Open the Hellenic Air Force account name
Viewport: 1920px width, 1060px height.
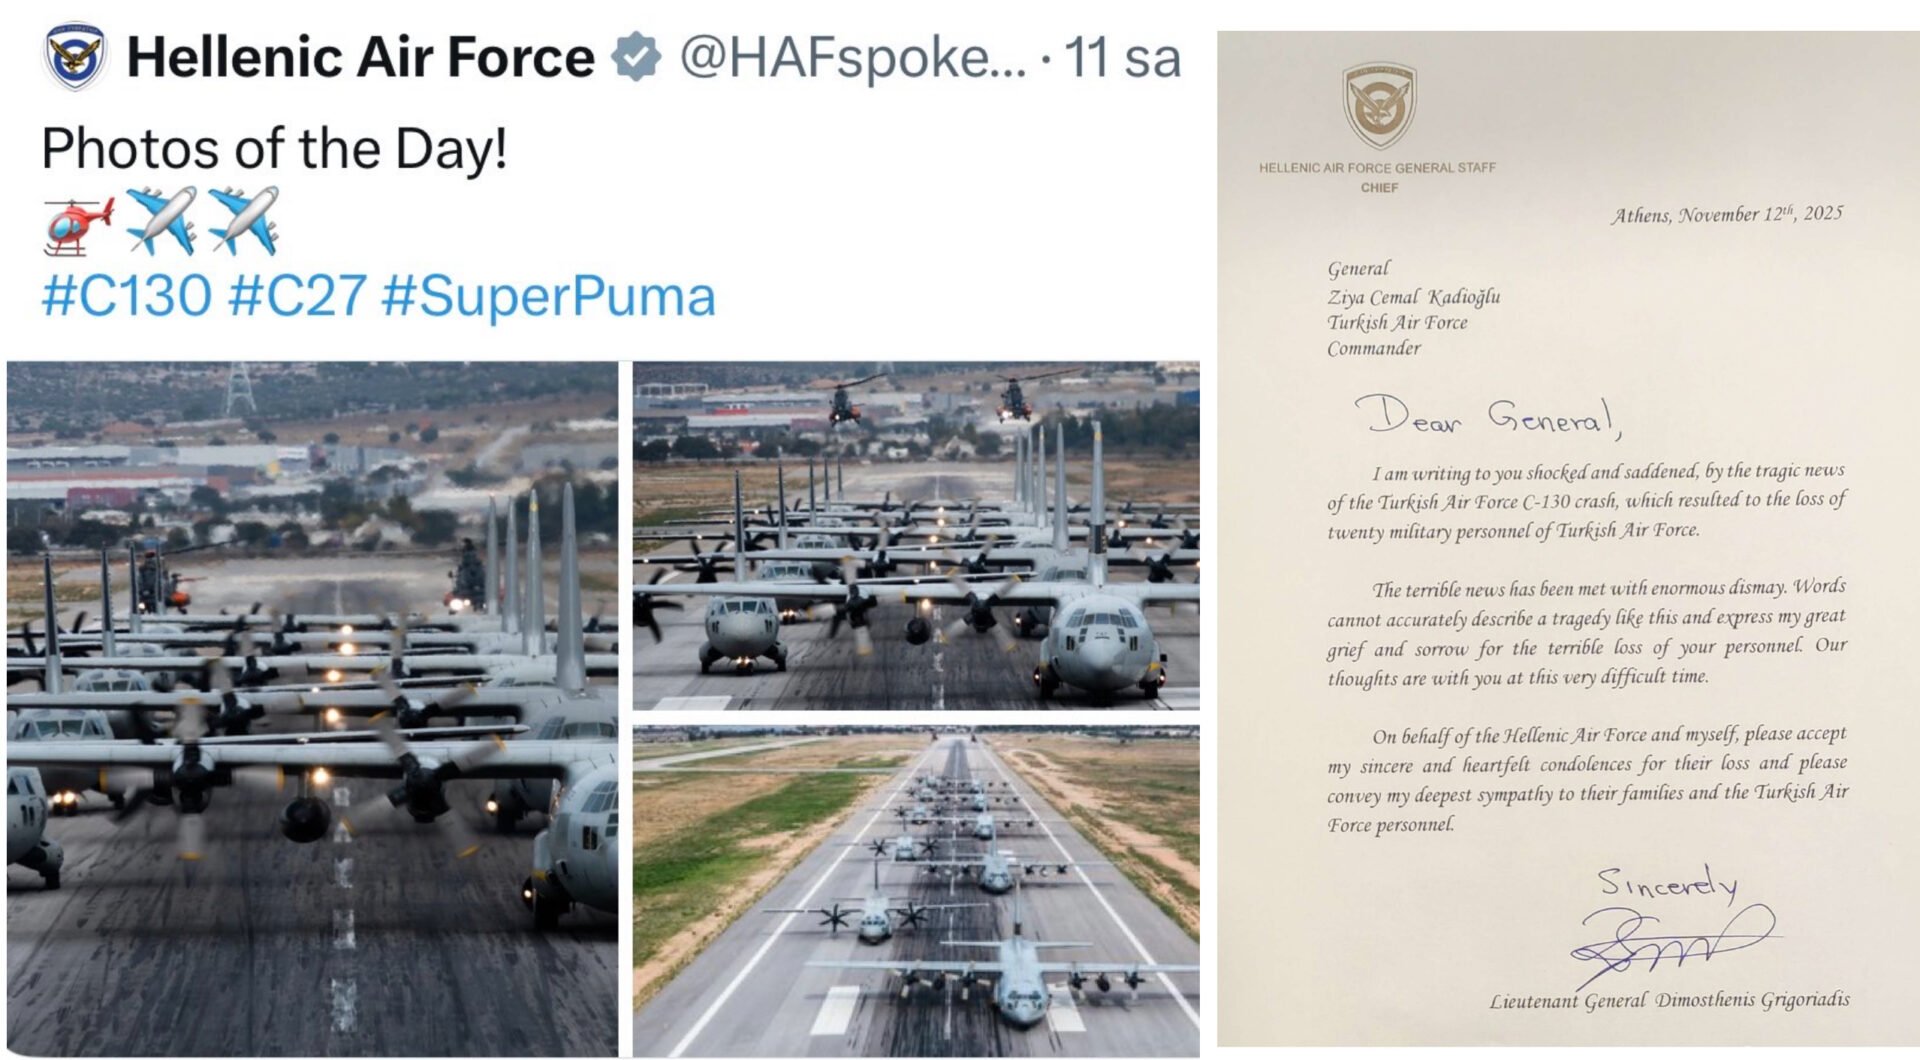[360, 57]
